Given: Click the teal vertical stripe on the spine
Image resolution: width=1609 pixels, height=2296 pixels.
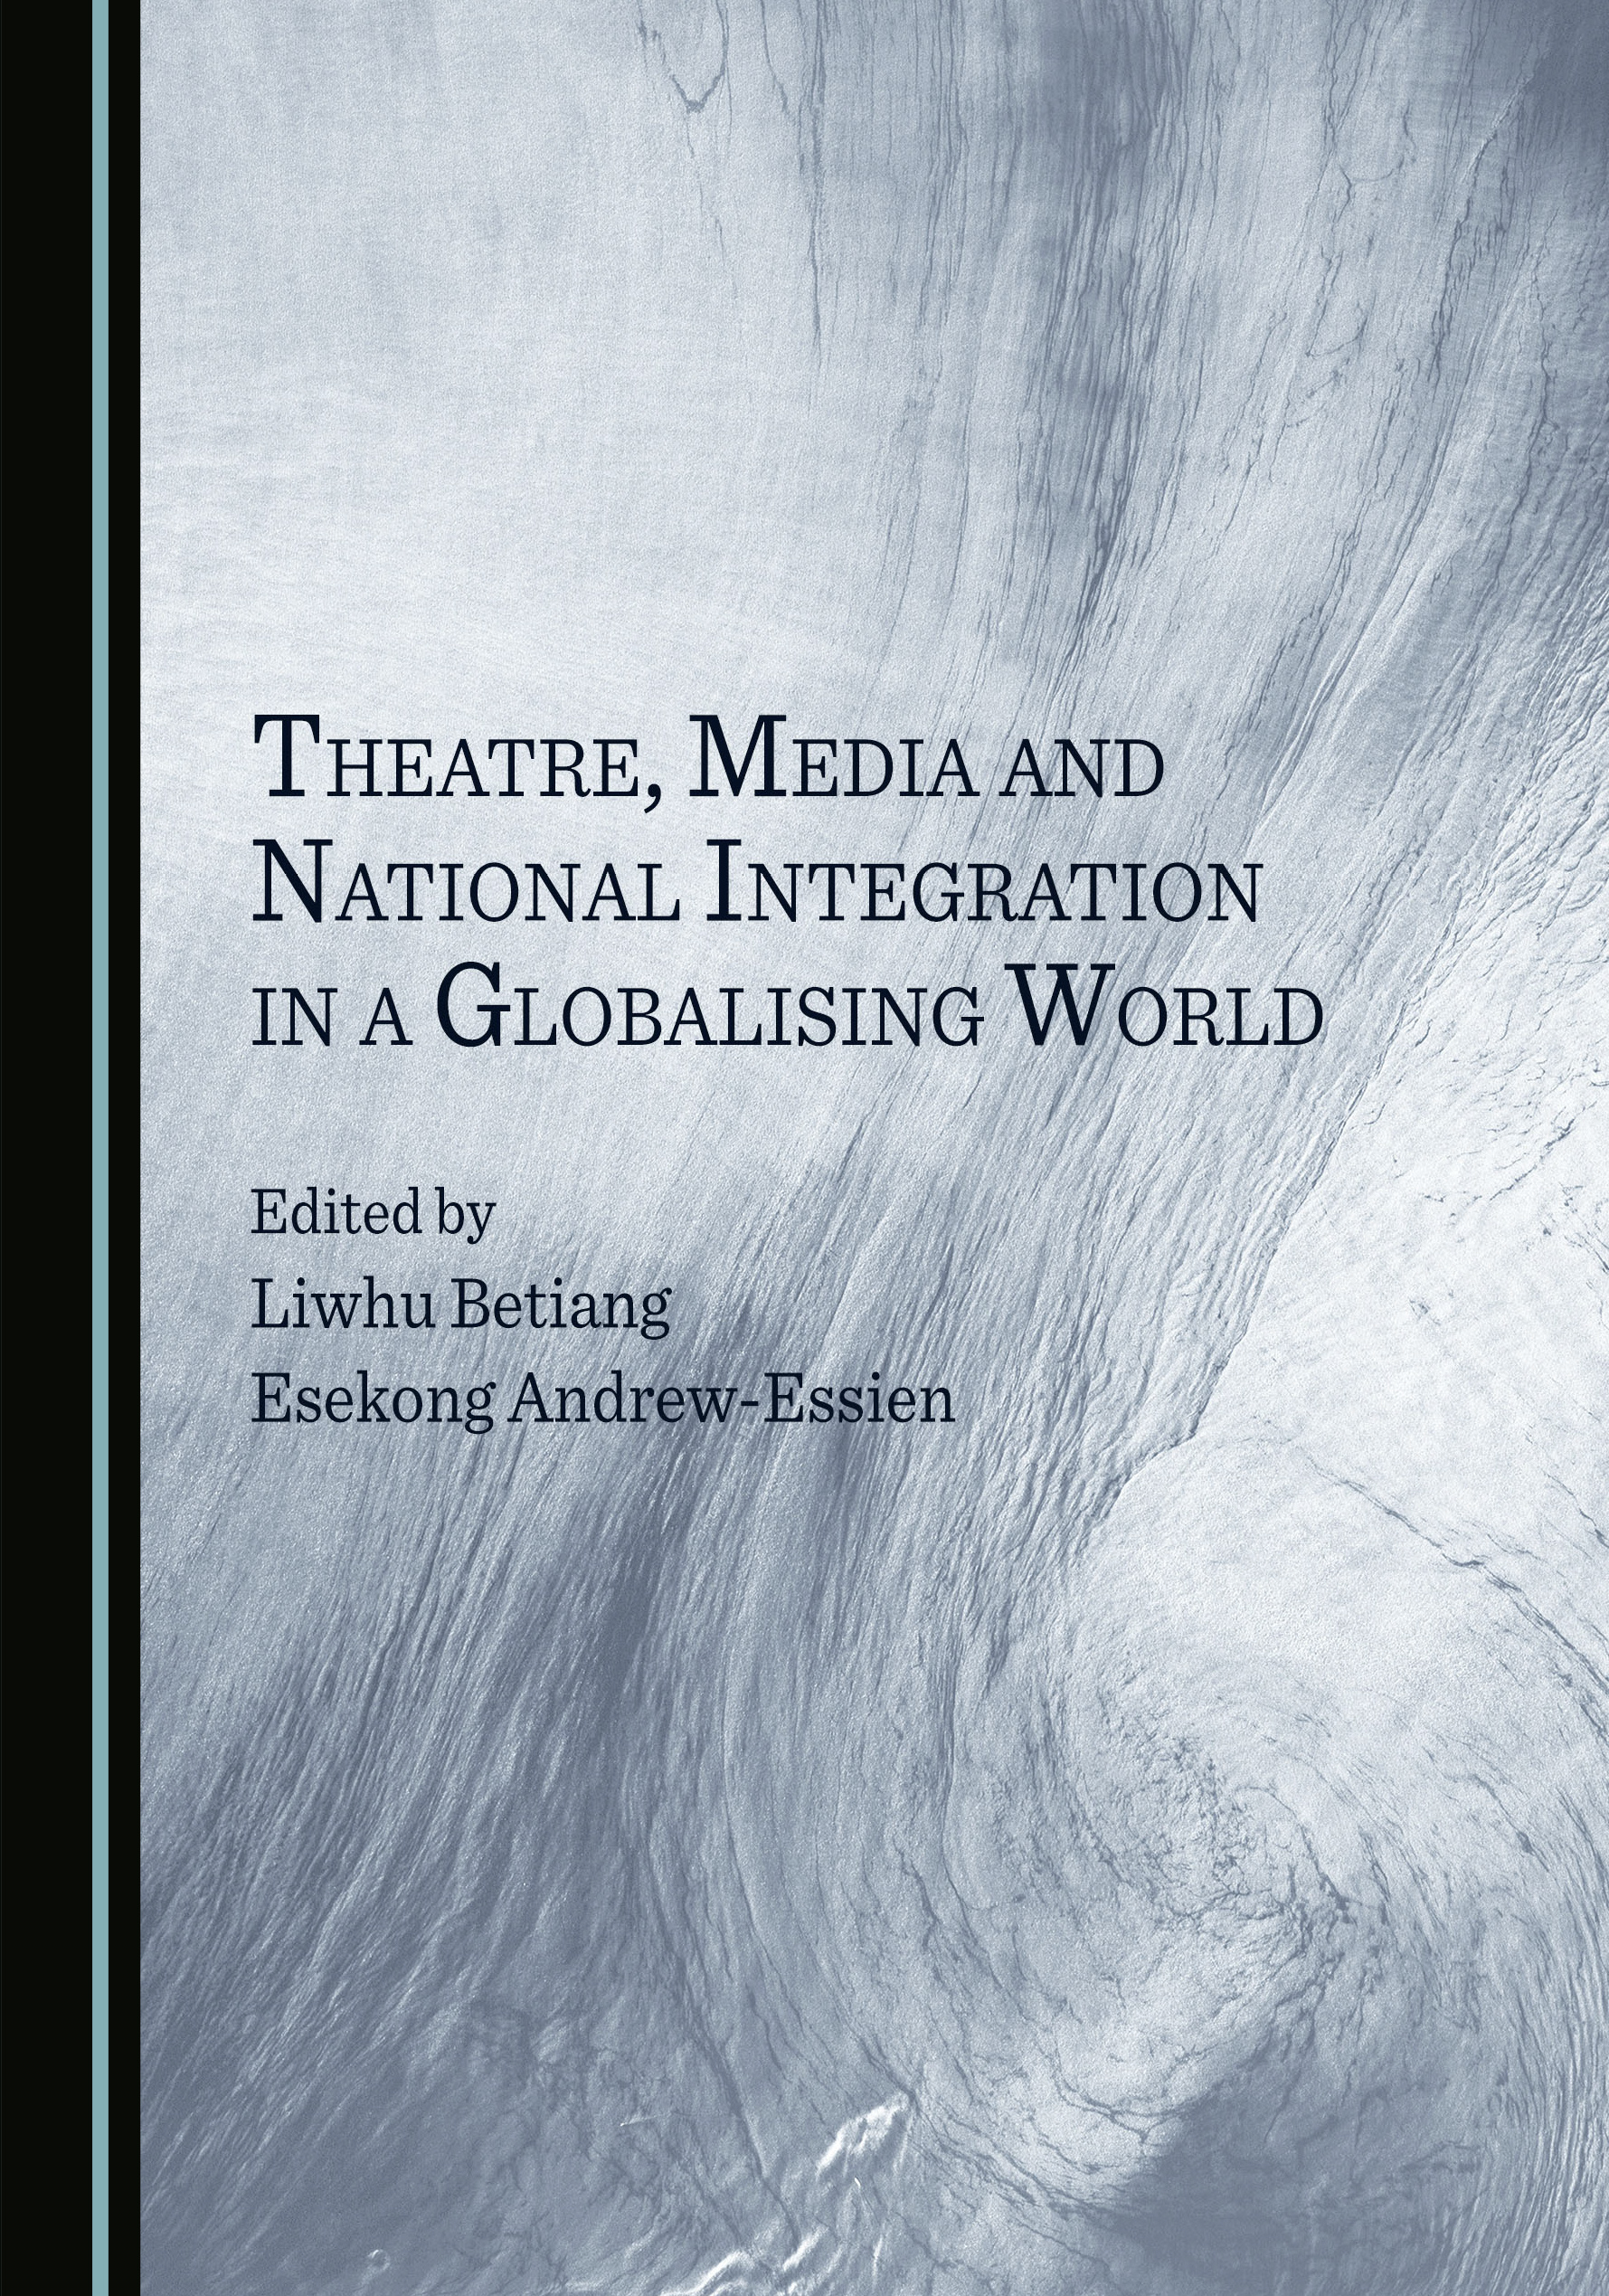Looking at the screenshot, I should click(100, 1148).
